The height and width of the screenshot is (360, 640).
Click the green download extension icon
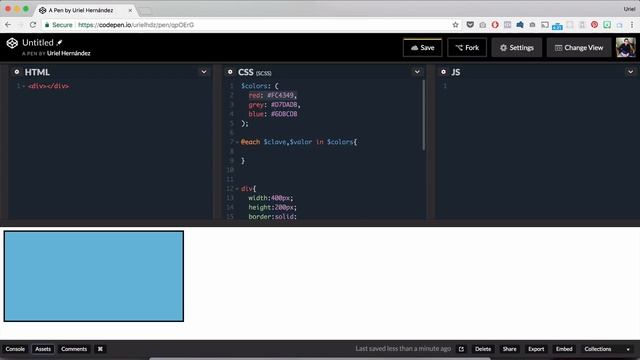[x=607, y=25]
